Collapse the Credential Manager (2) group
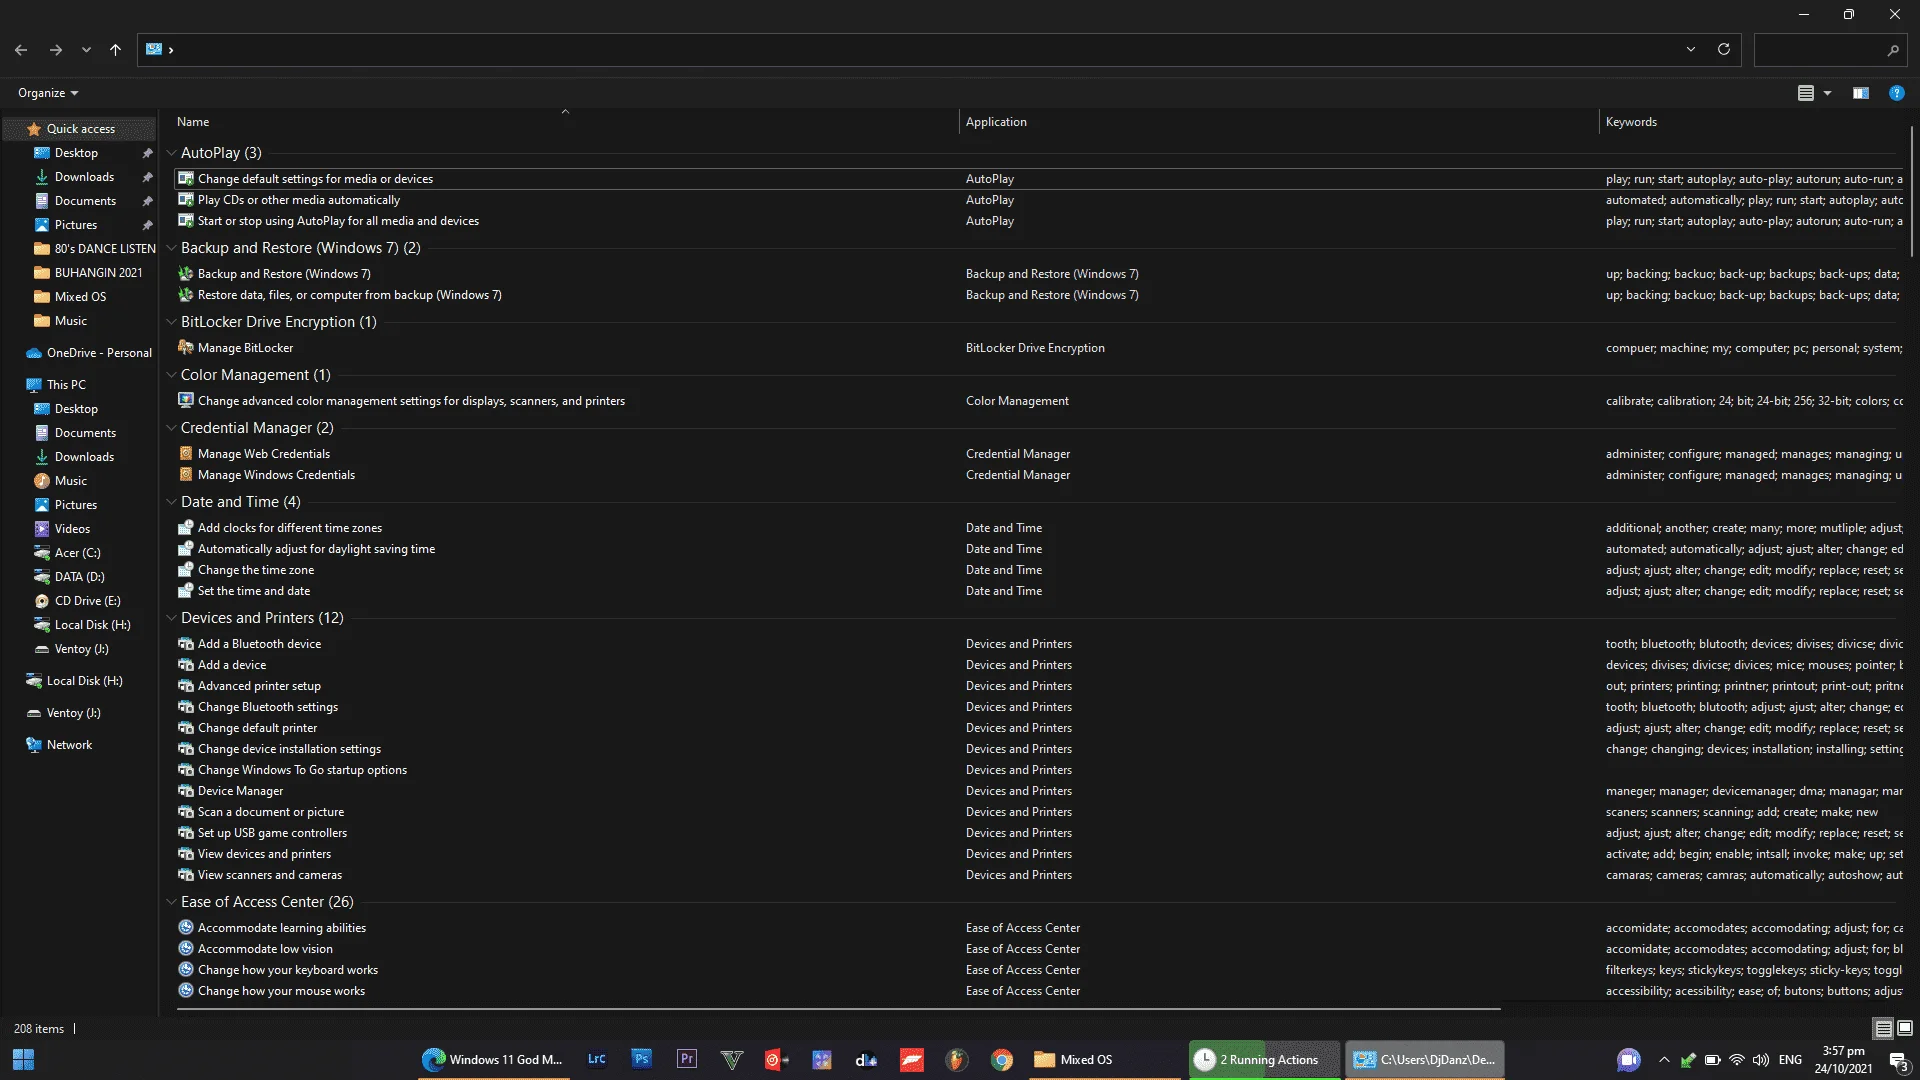Image resolution: width=1920 pixels, height=1080 pixels. coord(171,428)
